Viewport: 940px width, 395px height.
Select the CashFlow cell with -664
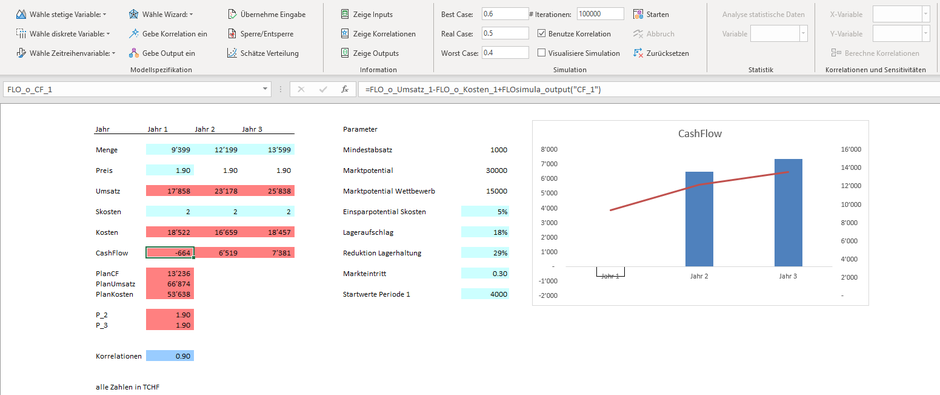click(170, 252)
